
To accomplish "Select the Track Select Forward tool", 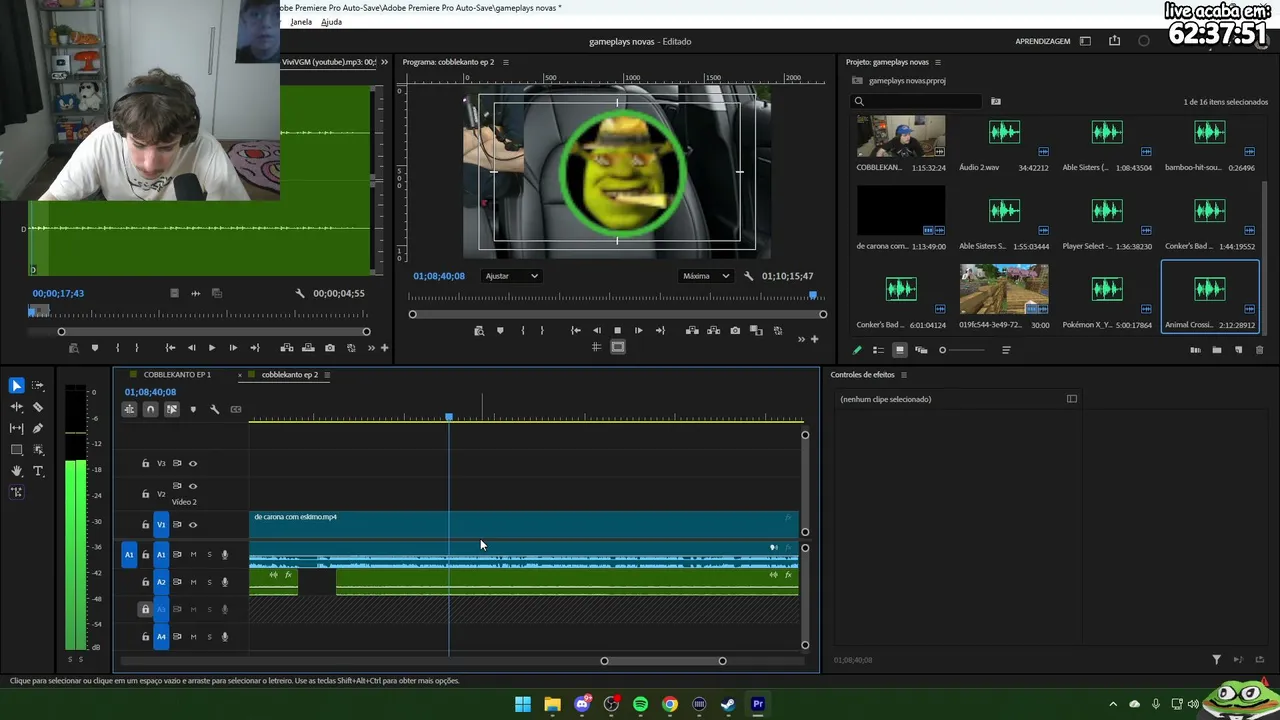I will (x=38, y=386).
